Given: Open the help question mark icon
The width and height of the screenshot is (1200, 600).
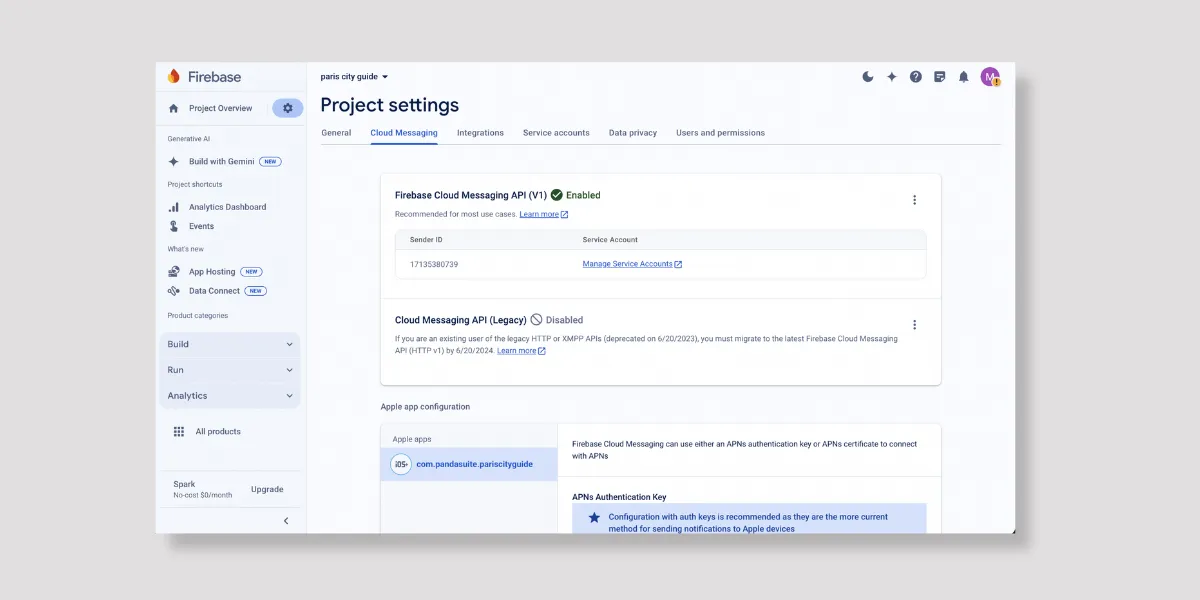Looking at the screenshot, I should (x=916, y=77).
